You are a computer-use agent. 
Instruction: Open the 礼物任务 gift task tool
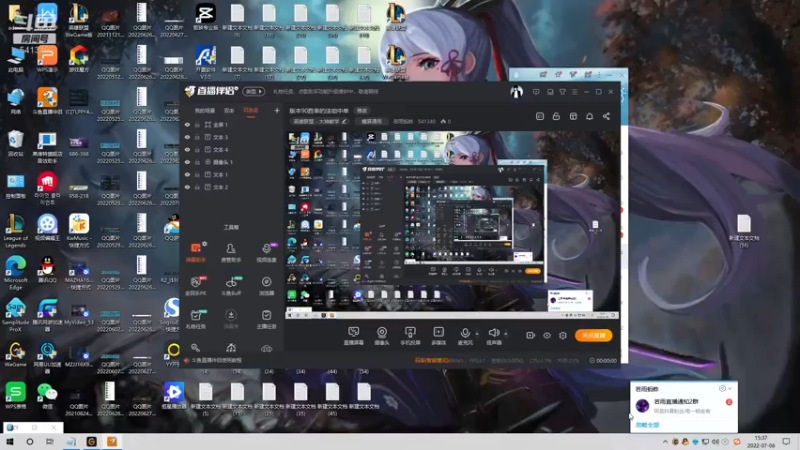pyautogui.click(x=196, y=319)
